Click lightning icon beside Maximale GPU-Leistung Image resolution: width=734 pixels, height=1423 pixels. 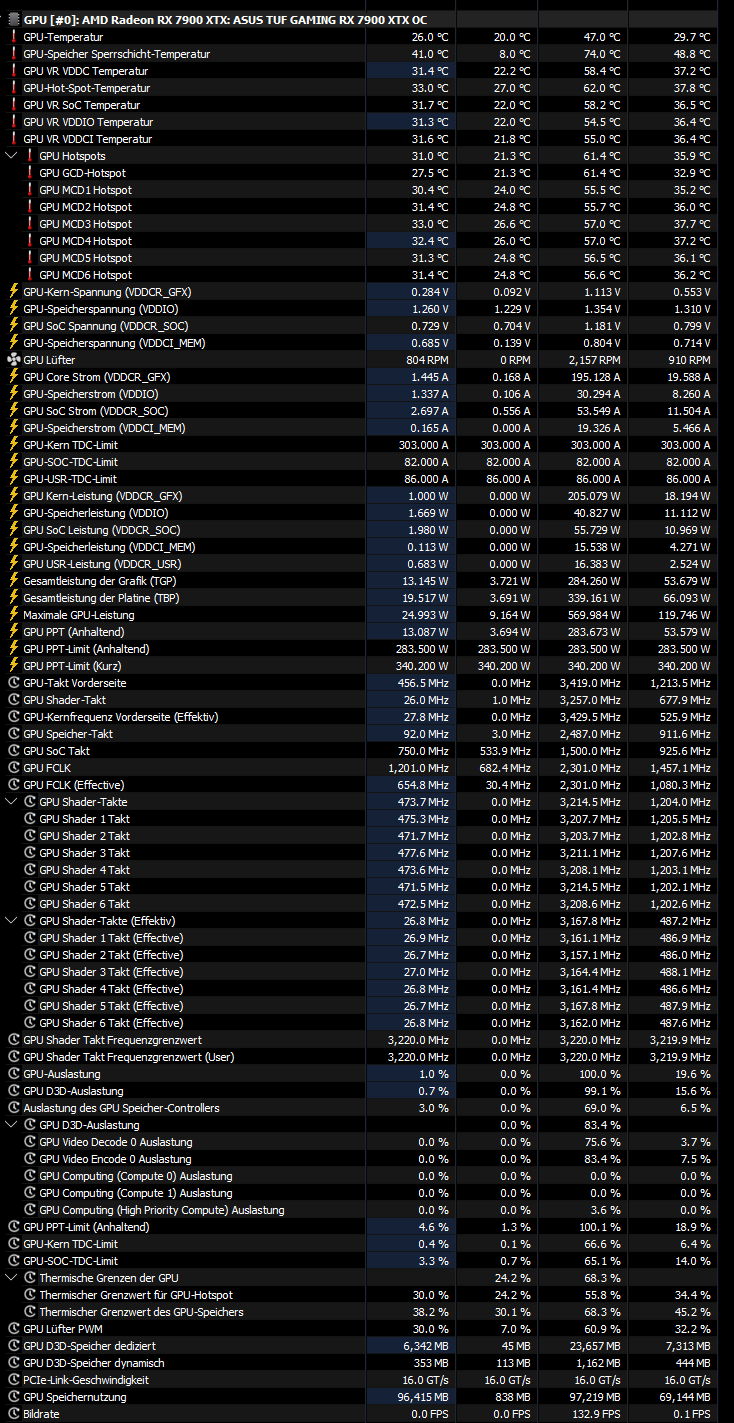tap(13, 615)
